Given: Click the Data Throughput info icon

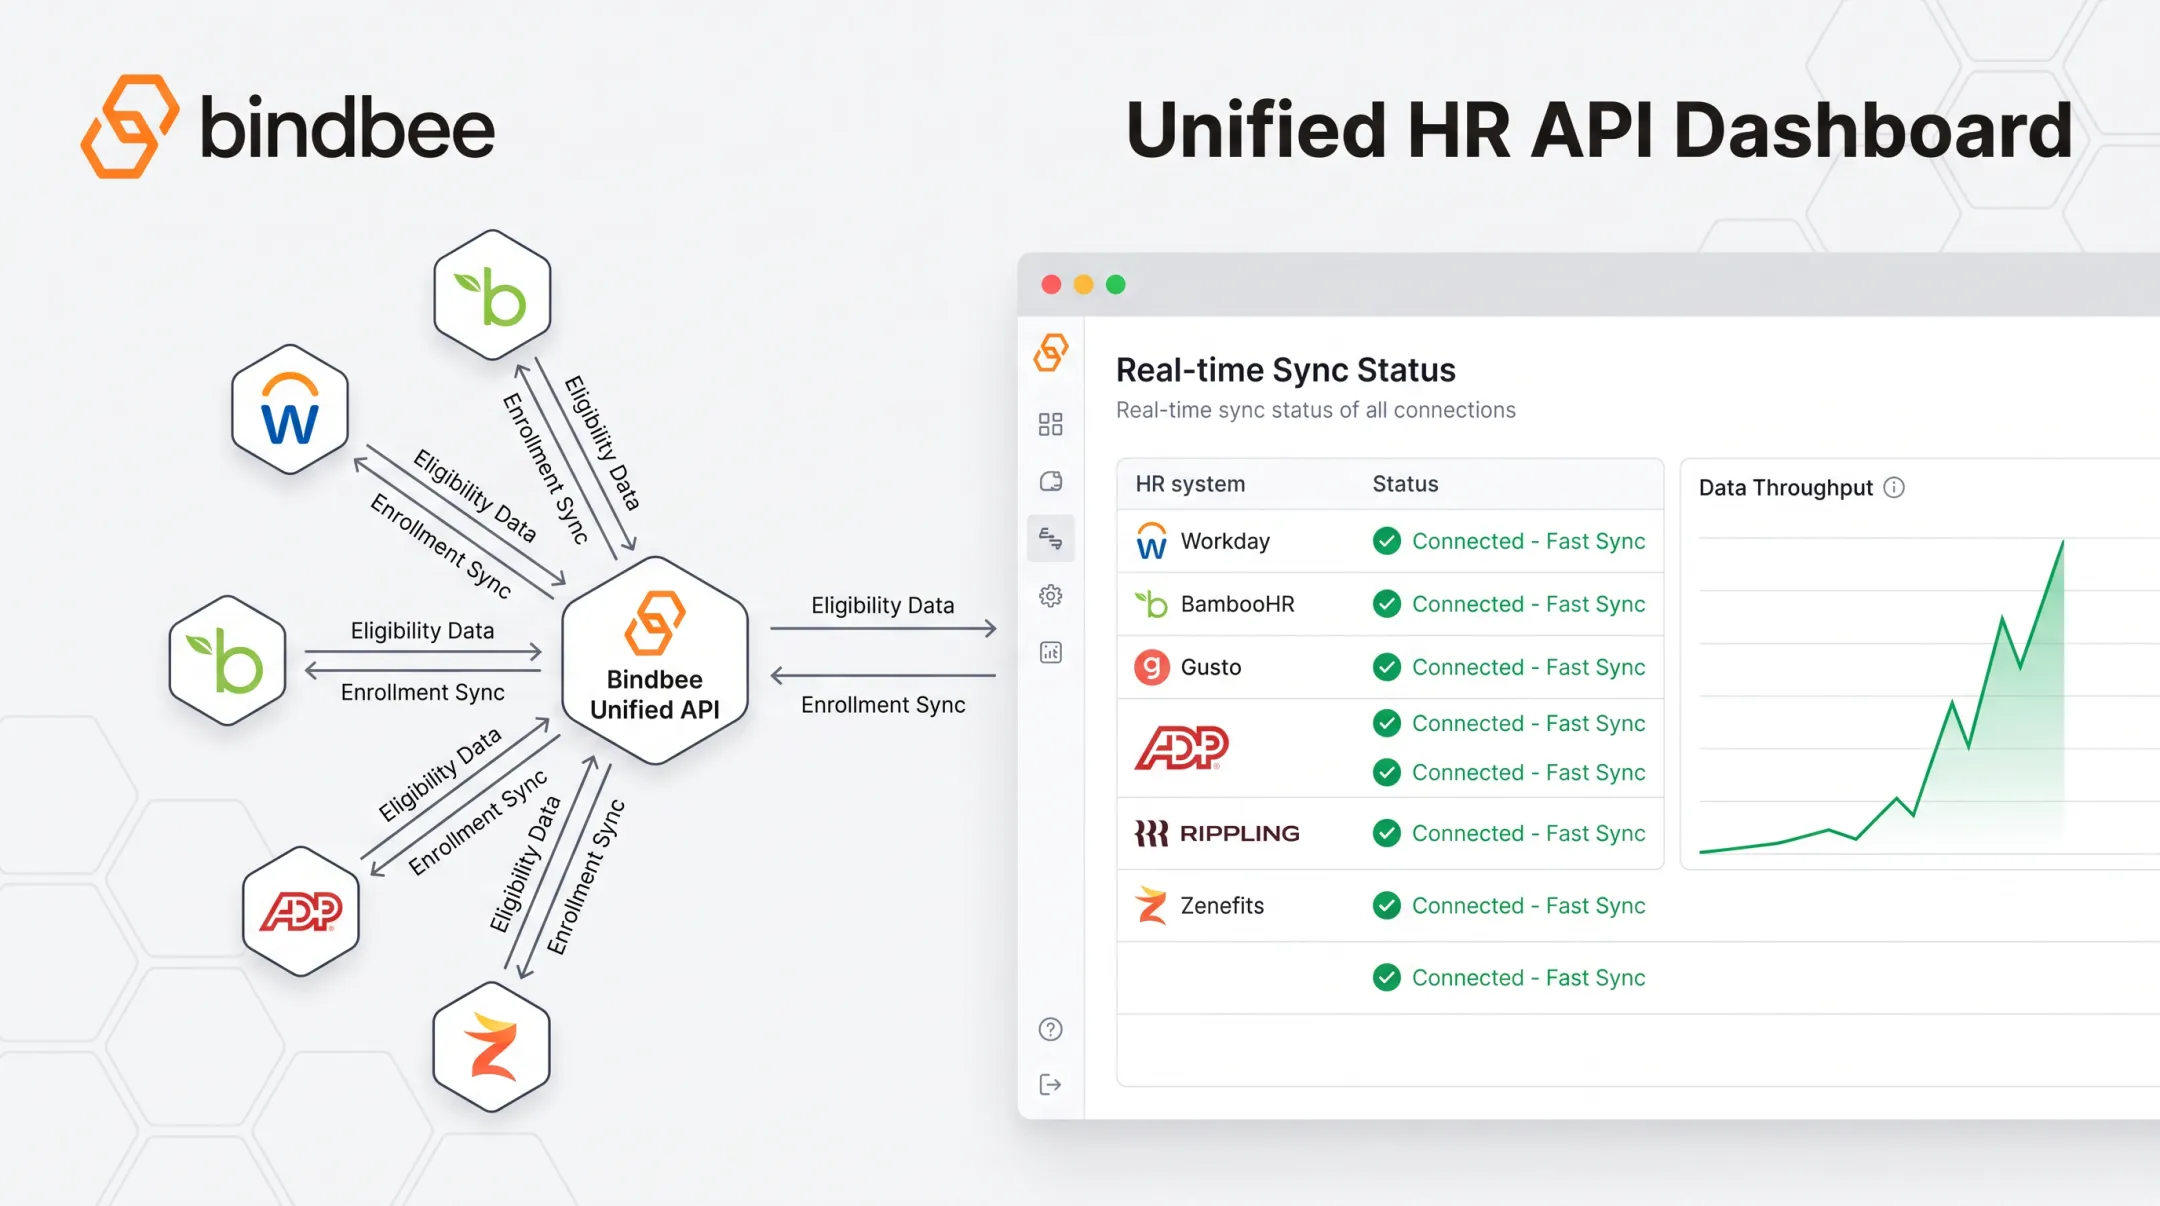Looking at the screenshot, I should pos(1894,487).
